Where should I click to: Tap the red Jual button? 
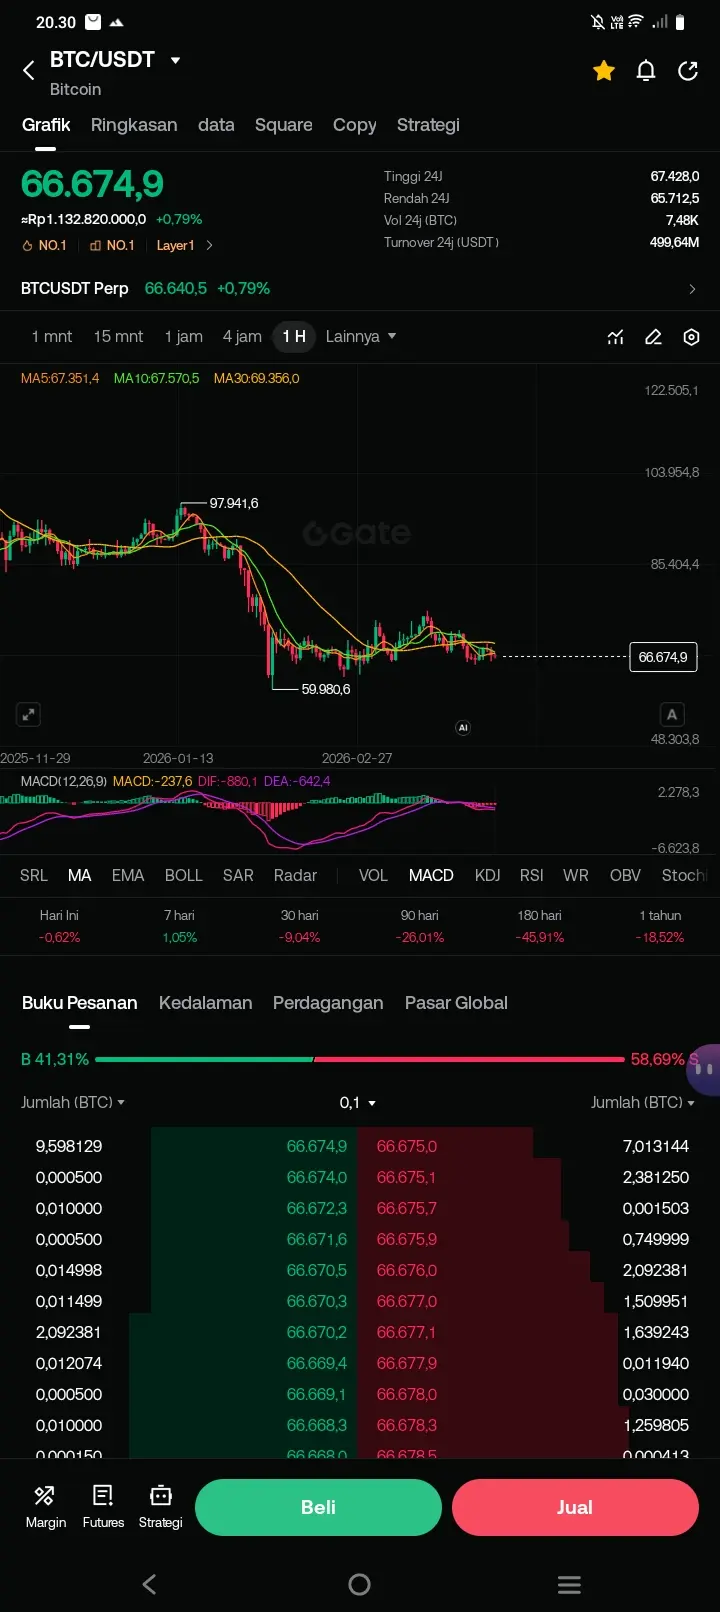(x=575, y=1507)
